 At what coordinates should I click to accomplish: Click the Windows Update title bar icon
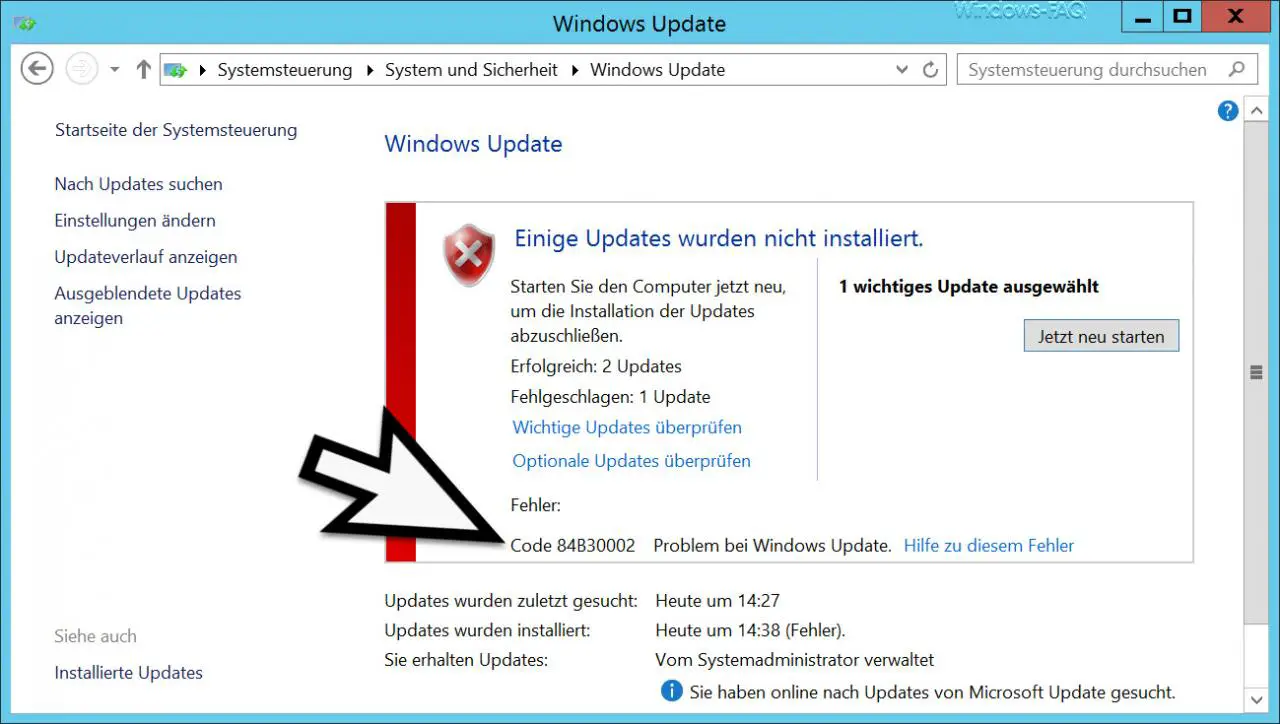[25, 22]
